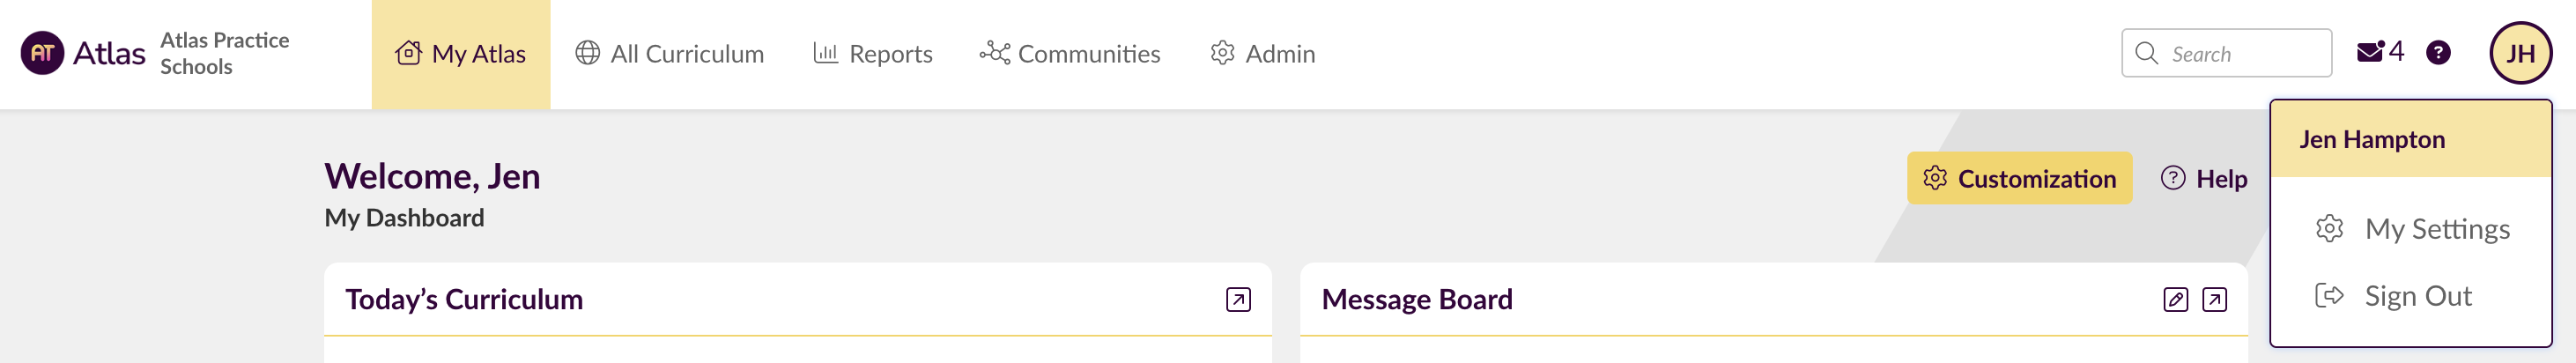Viewport: 2576px width, 363px height.
Task: Navigate to Communities
Action: coord(1069,54)
